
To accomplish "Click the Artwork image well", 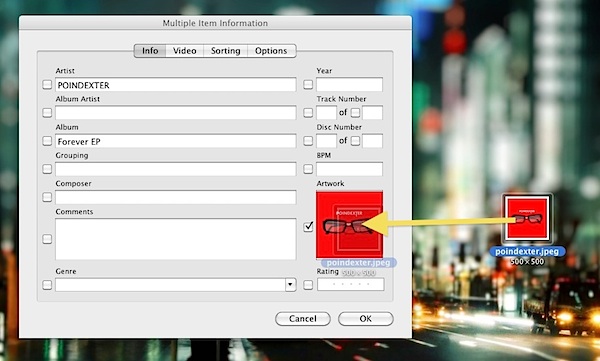I will point(349,225).
